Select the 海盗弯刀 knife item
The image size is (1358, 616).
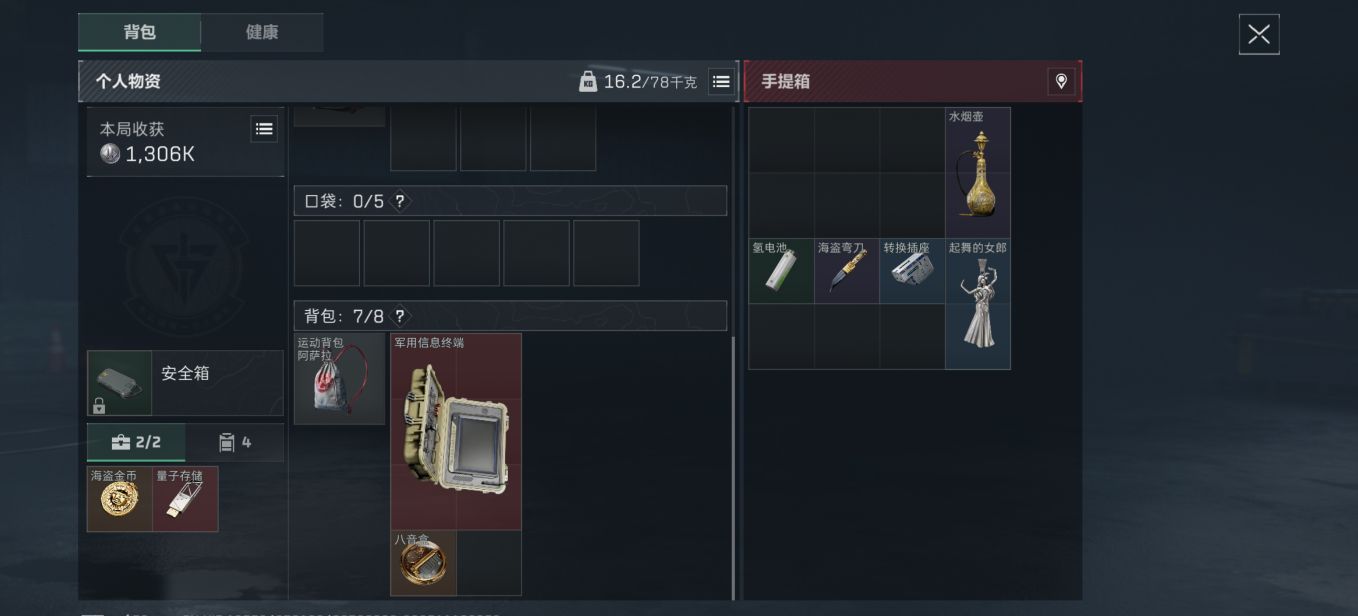coord(847,271)
